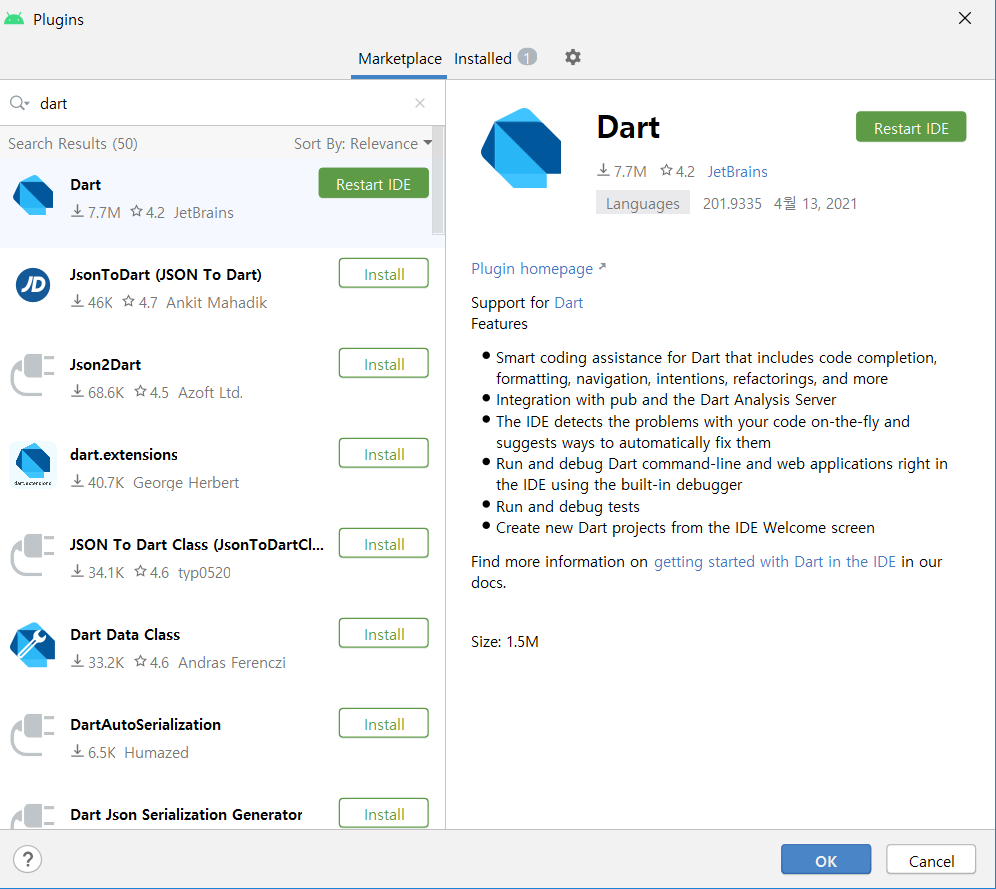The image size is (996, 889).
Task: Click the JSON To Dart Class plug icon
Action: tap(33, 555)
